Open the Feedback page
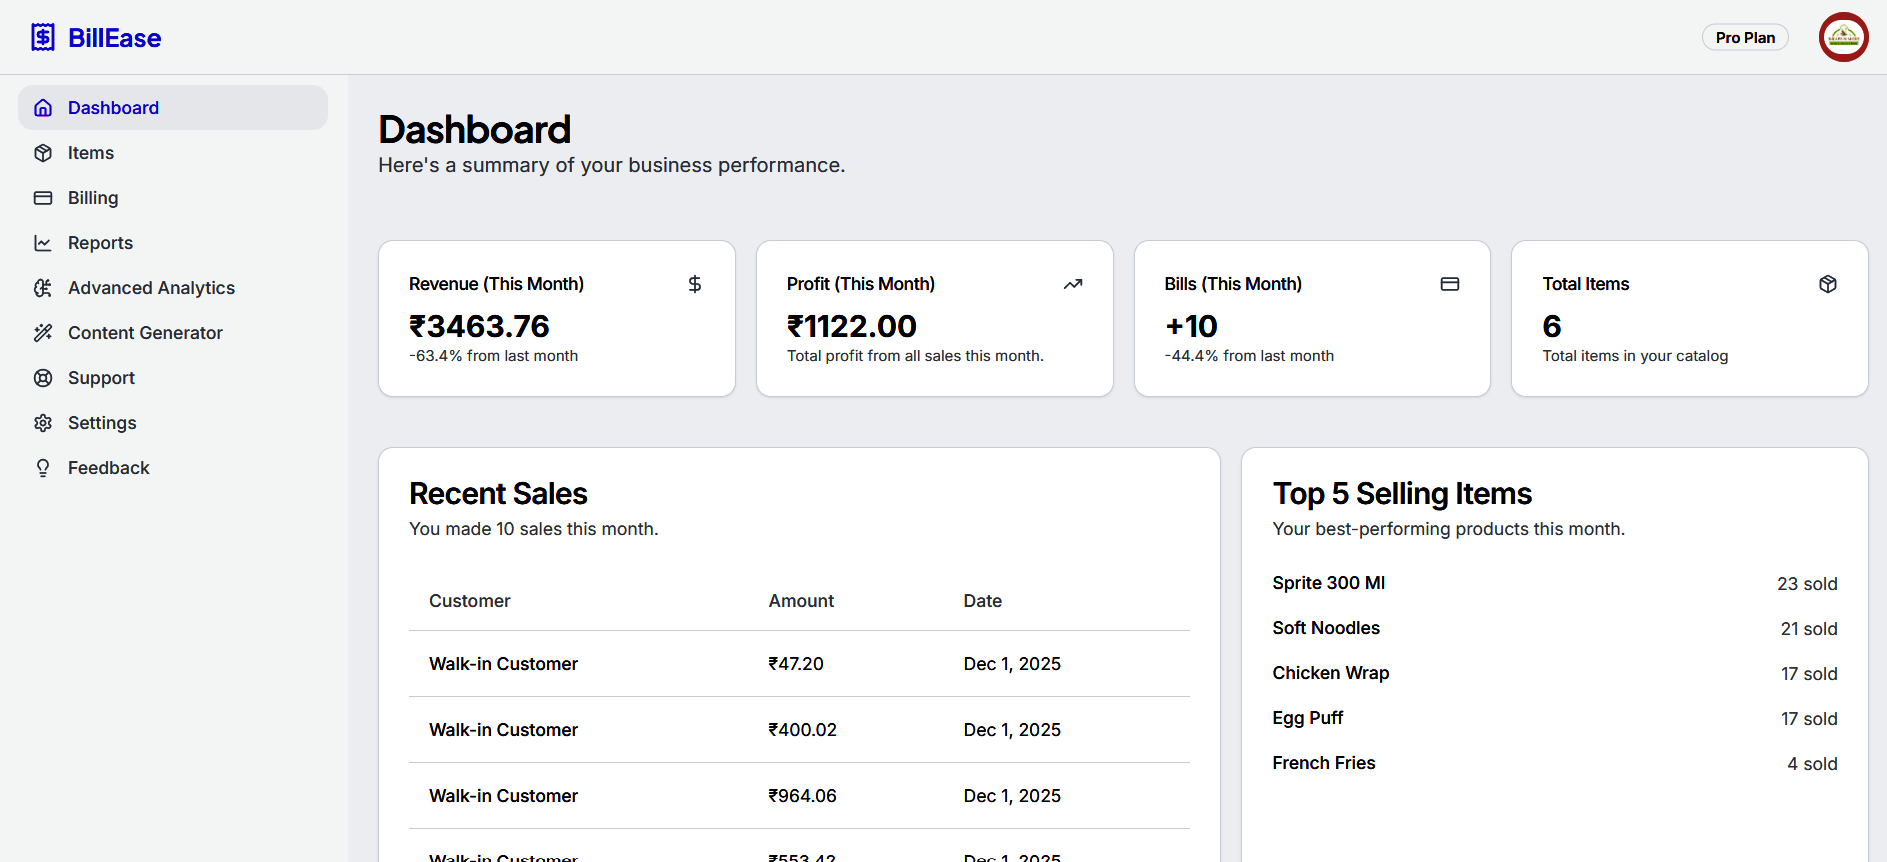Viewport: 1887px width, 862px height. (x=173, y=467)
